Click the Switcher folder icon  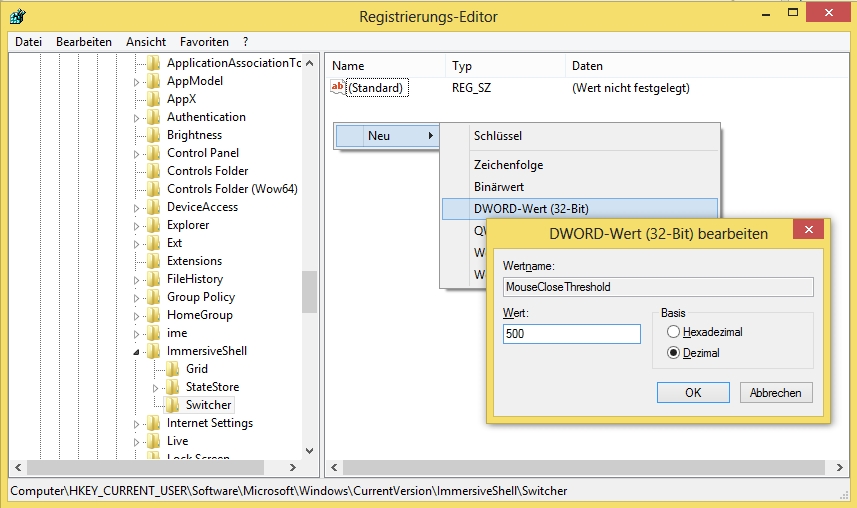(173, 405)
